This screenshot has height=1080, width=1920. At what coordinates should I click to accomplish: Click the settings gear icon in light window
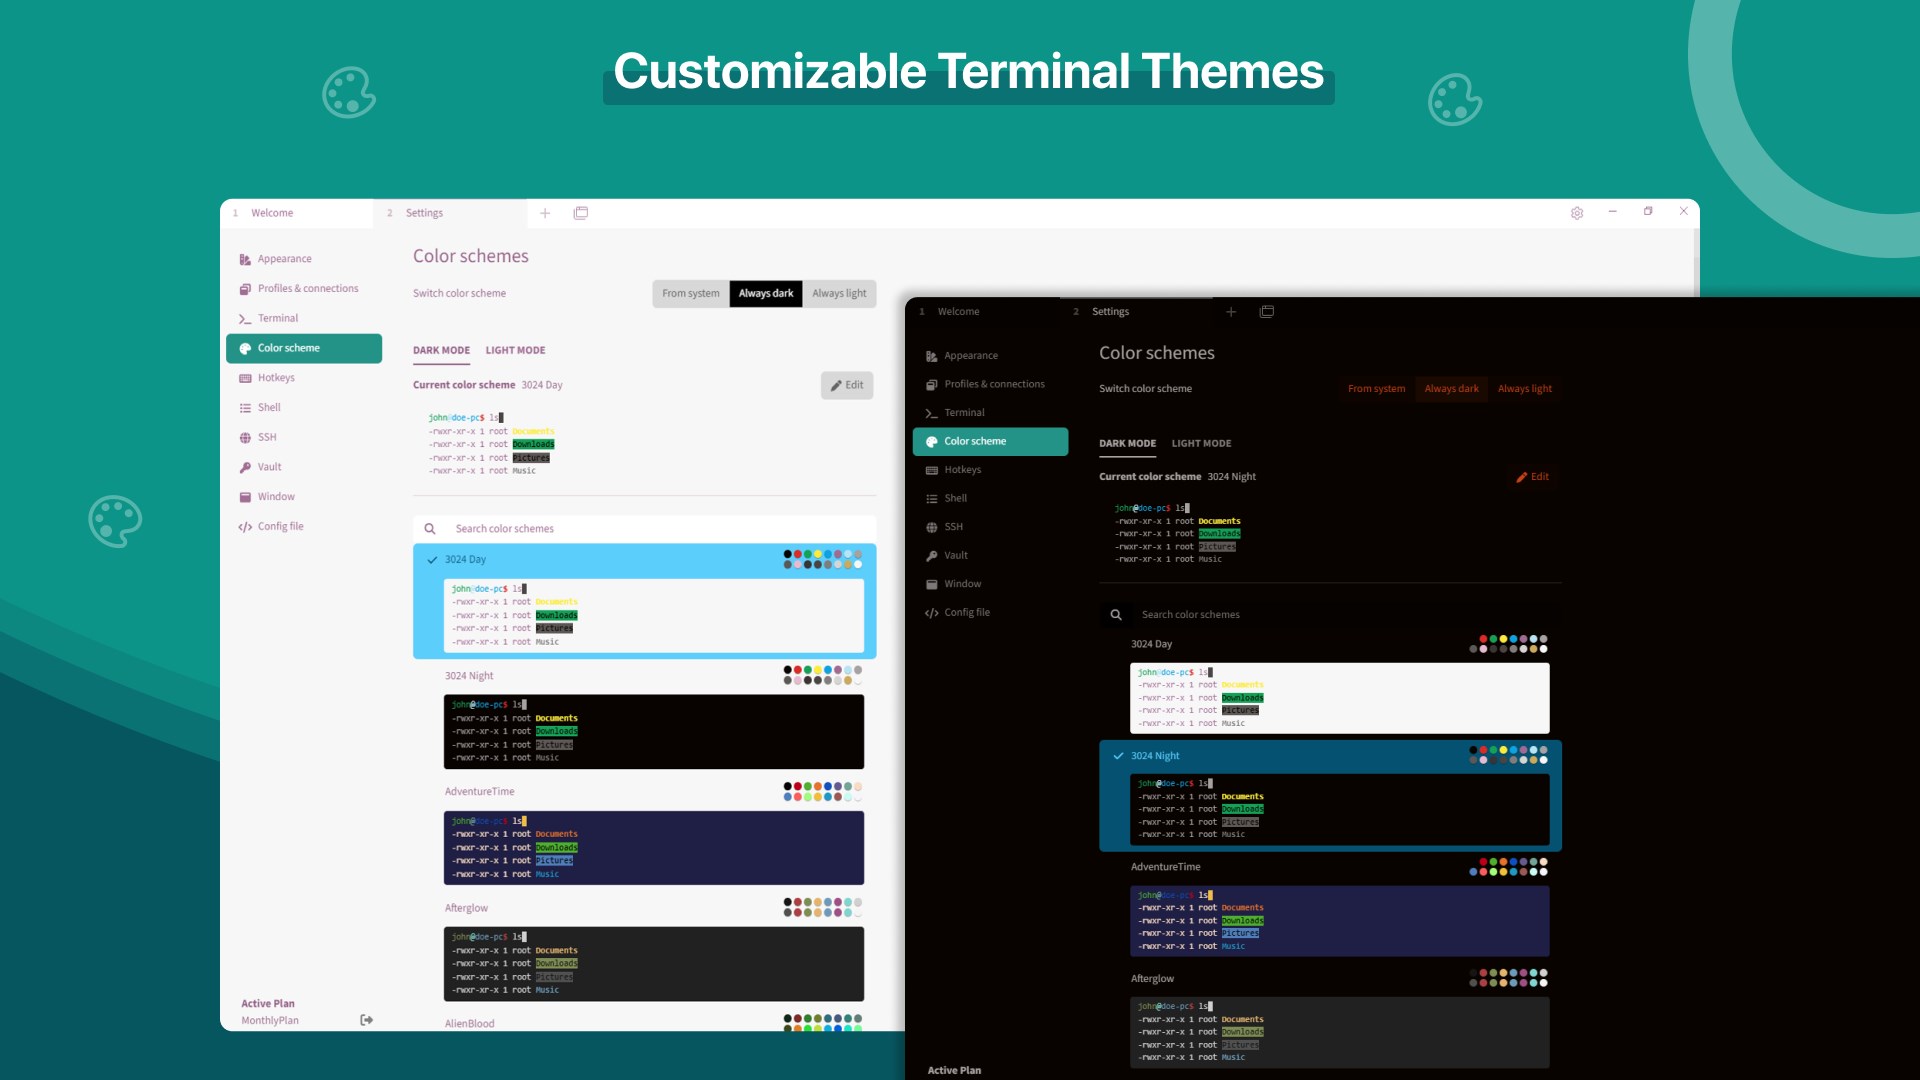tap(1577, 213)
